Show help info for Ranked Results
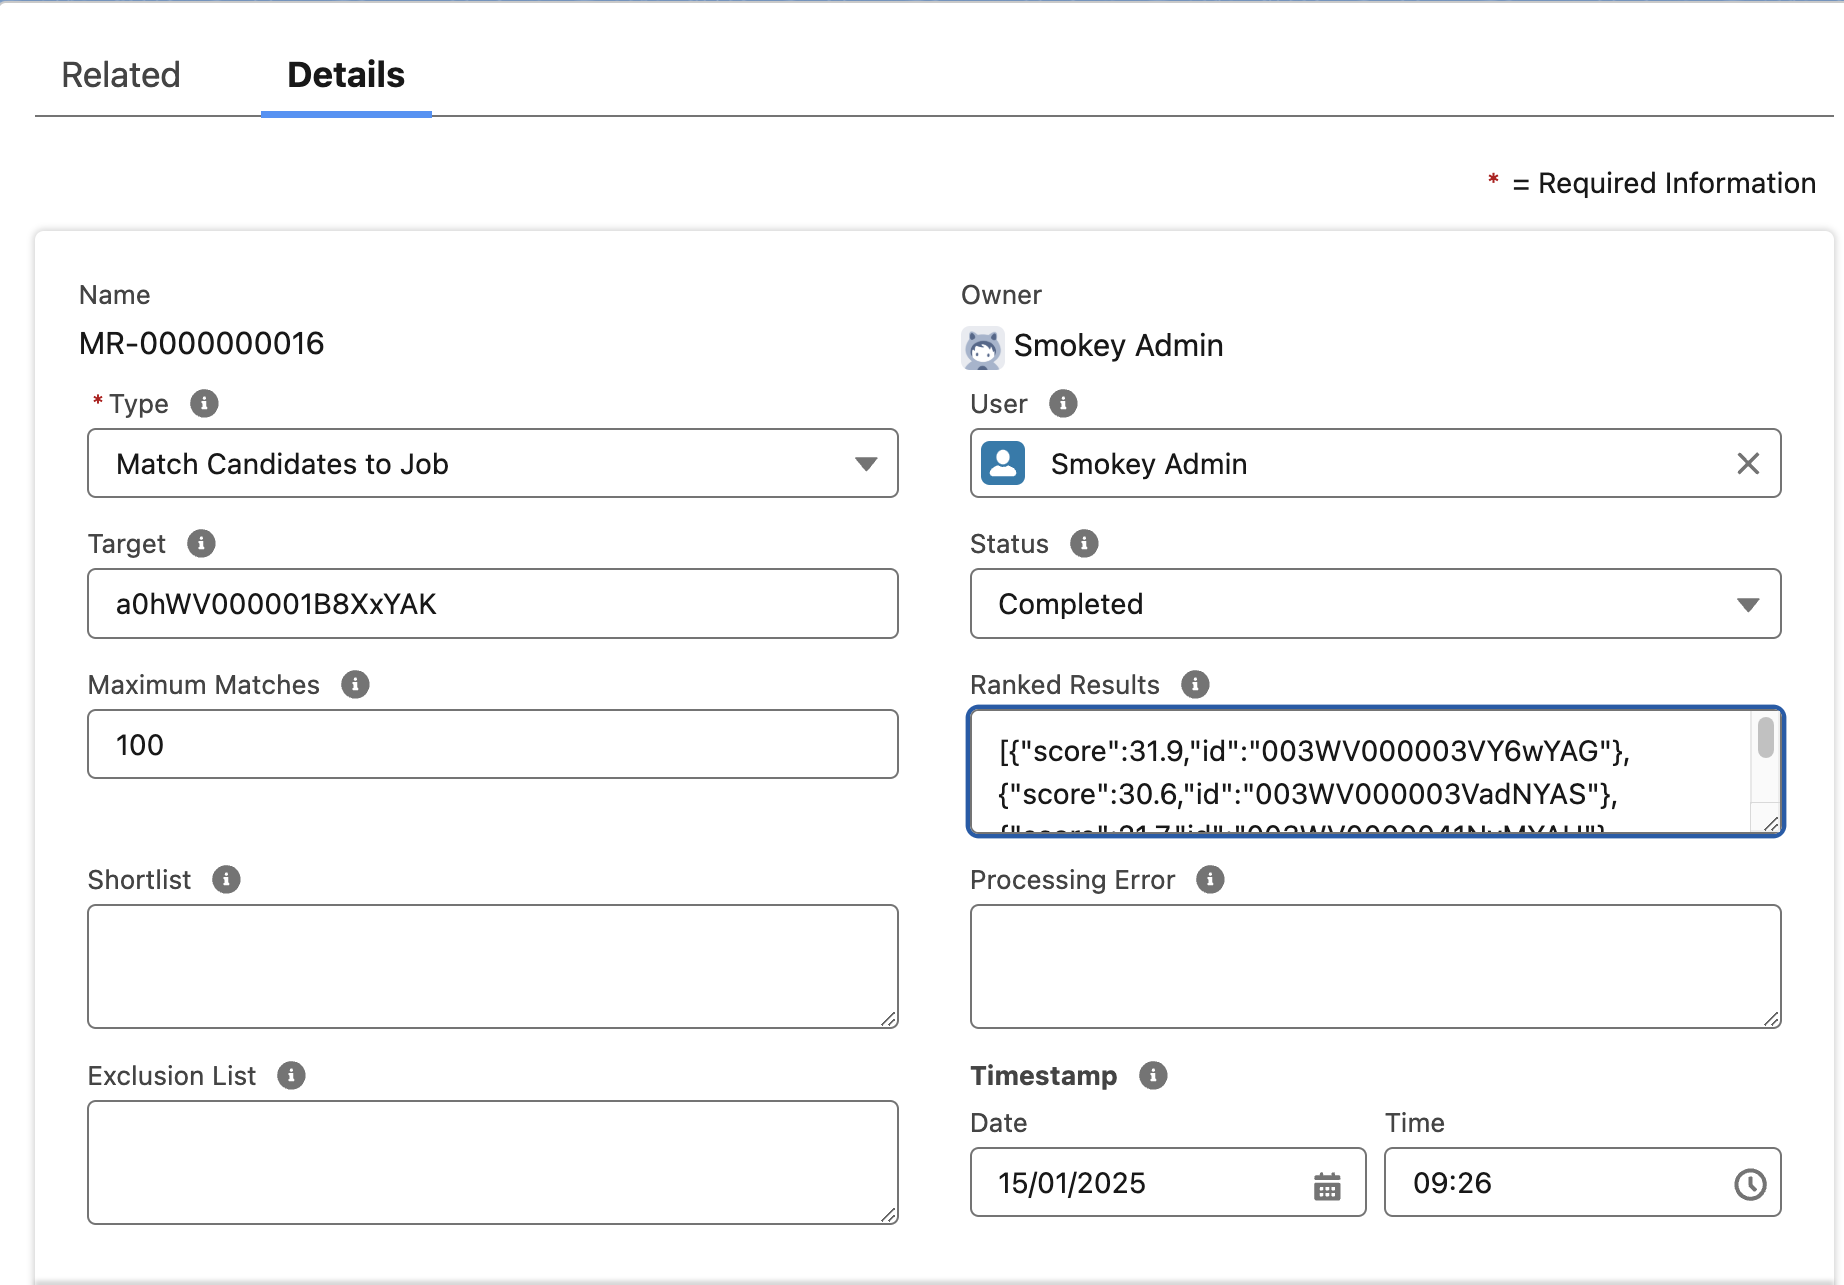The height and width of the screenshot is (1285, 1844). pos(1195,685)
